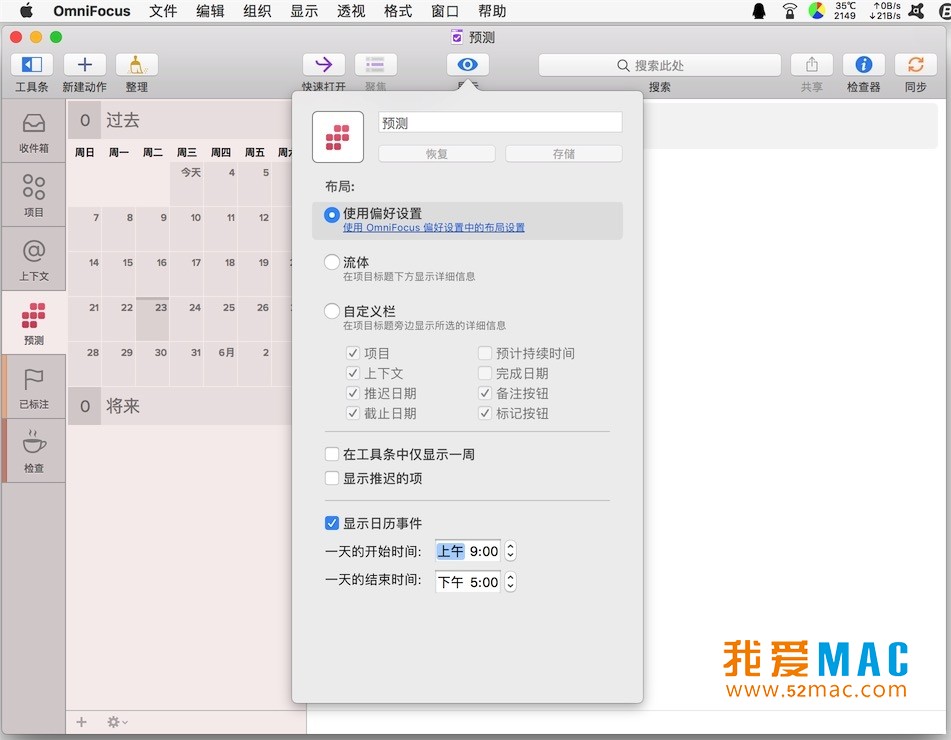Select the 预测 forecast sidebar perspective
951x740 pixels.
pyautogui.click(x=33, y=323)
